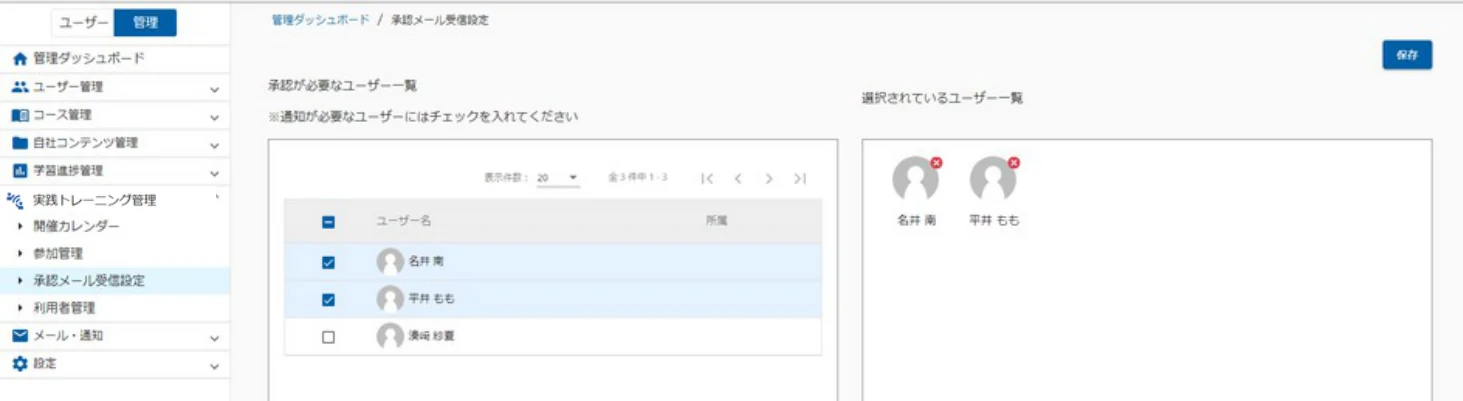This screenshot has height=401, width=1463.
Task: Click 承認メール受信設定 breadcrumb text
Action: click(439, 20)
